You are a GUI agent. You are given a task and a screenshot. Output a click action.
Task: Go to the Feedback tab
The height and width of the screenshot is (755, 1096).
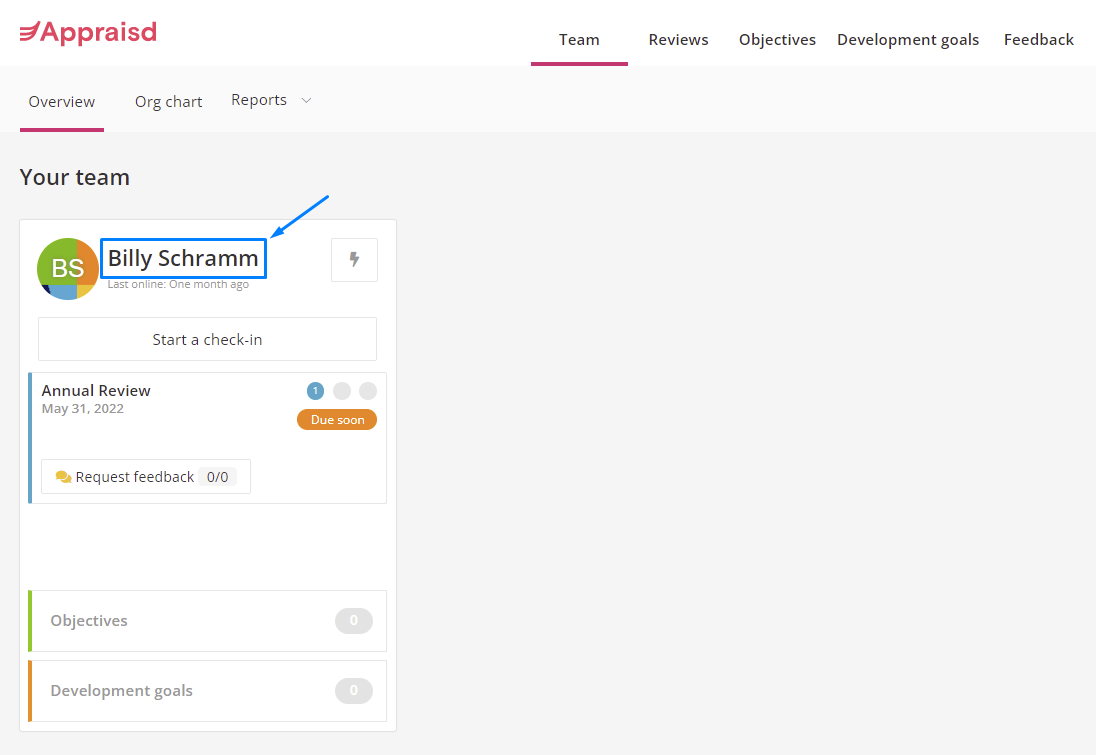(1039, 40)
